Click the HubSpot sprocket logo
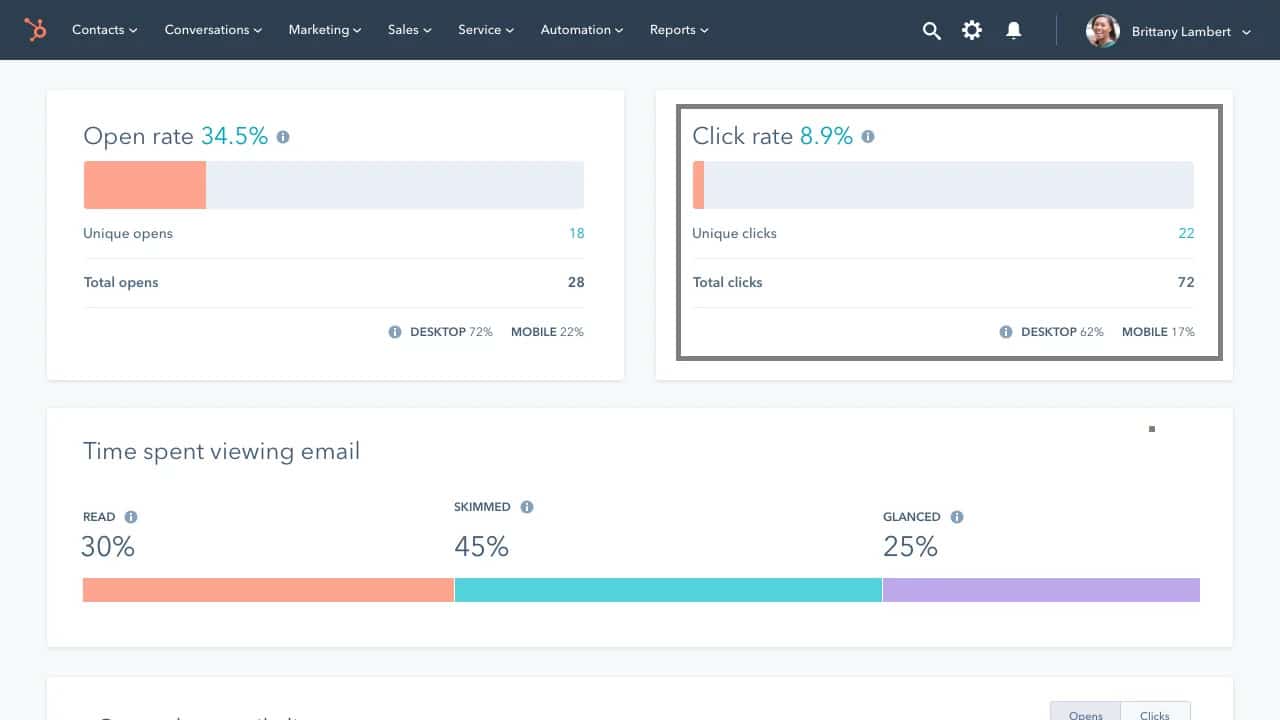1280x720 pixels. [35, 31]
